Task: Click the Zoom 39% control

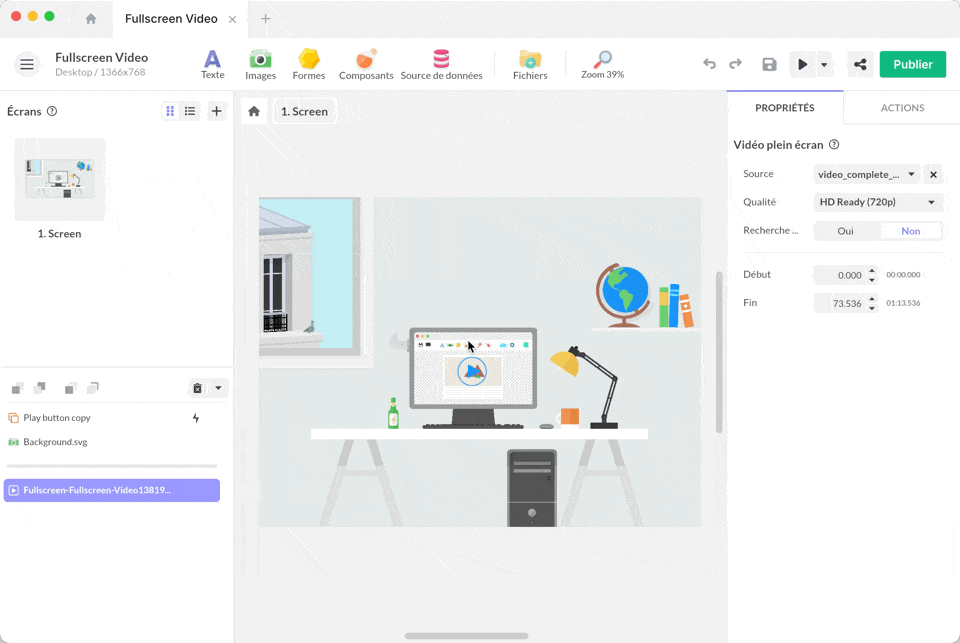Action: pyautogui.click(x=602, y=64)
